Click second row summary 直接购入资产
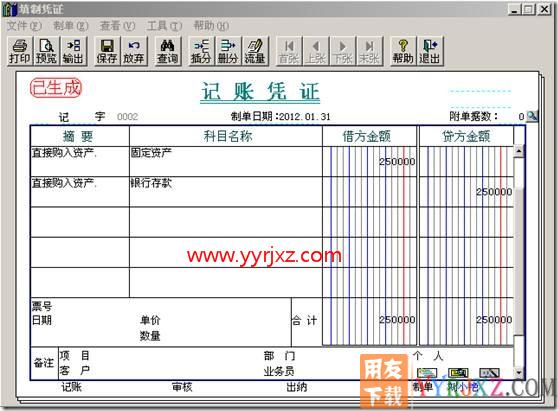The width and height of the screenshot is (558, 411). (80, 191)
